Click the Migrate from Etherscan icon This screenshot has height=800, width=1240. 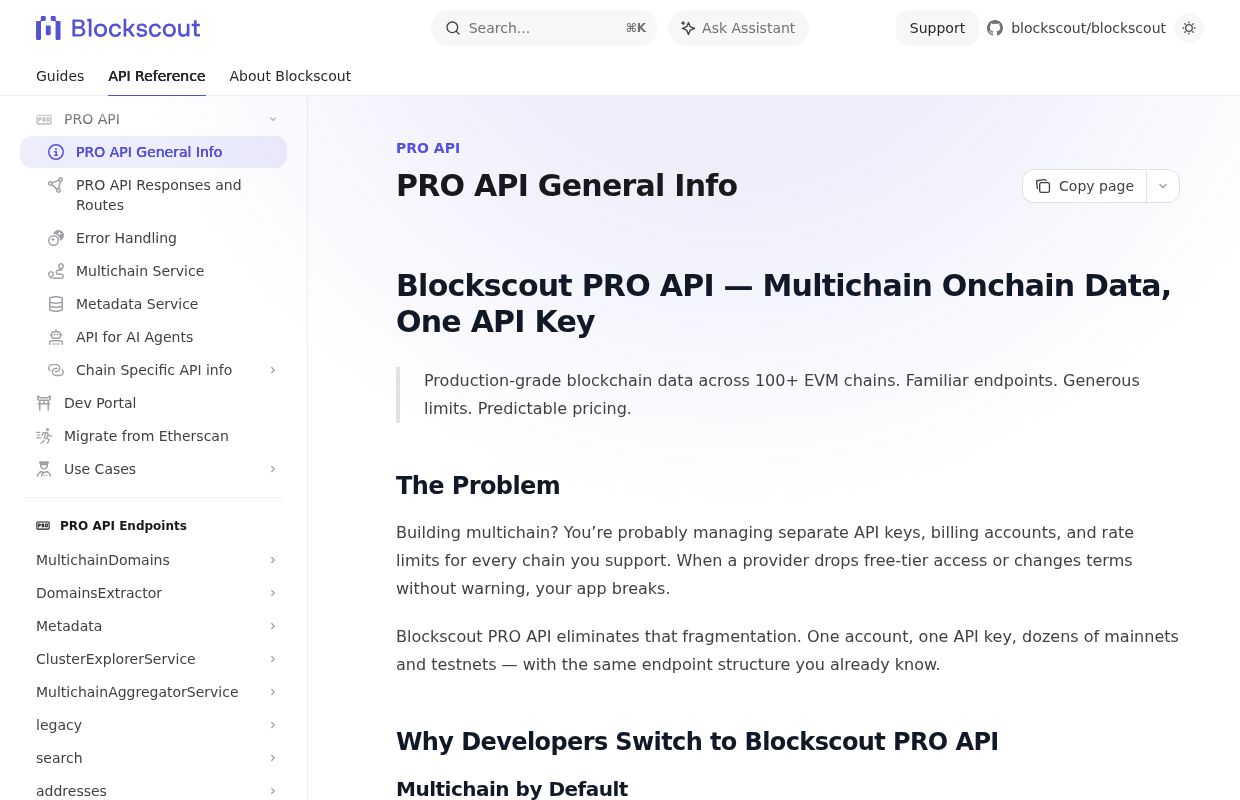click(44, 436)
